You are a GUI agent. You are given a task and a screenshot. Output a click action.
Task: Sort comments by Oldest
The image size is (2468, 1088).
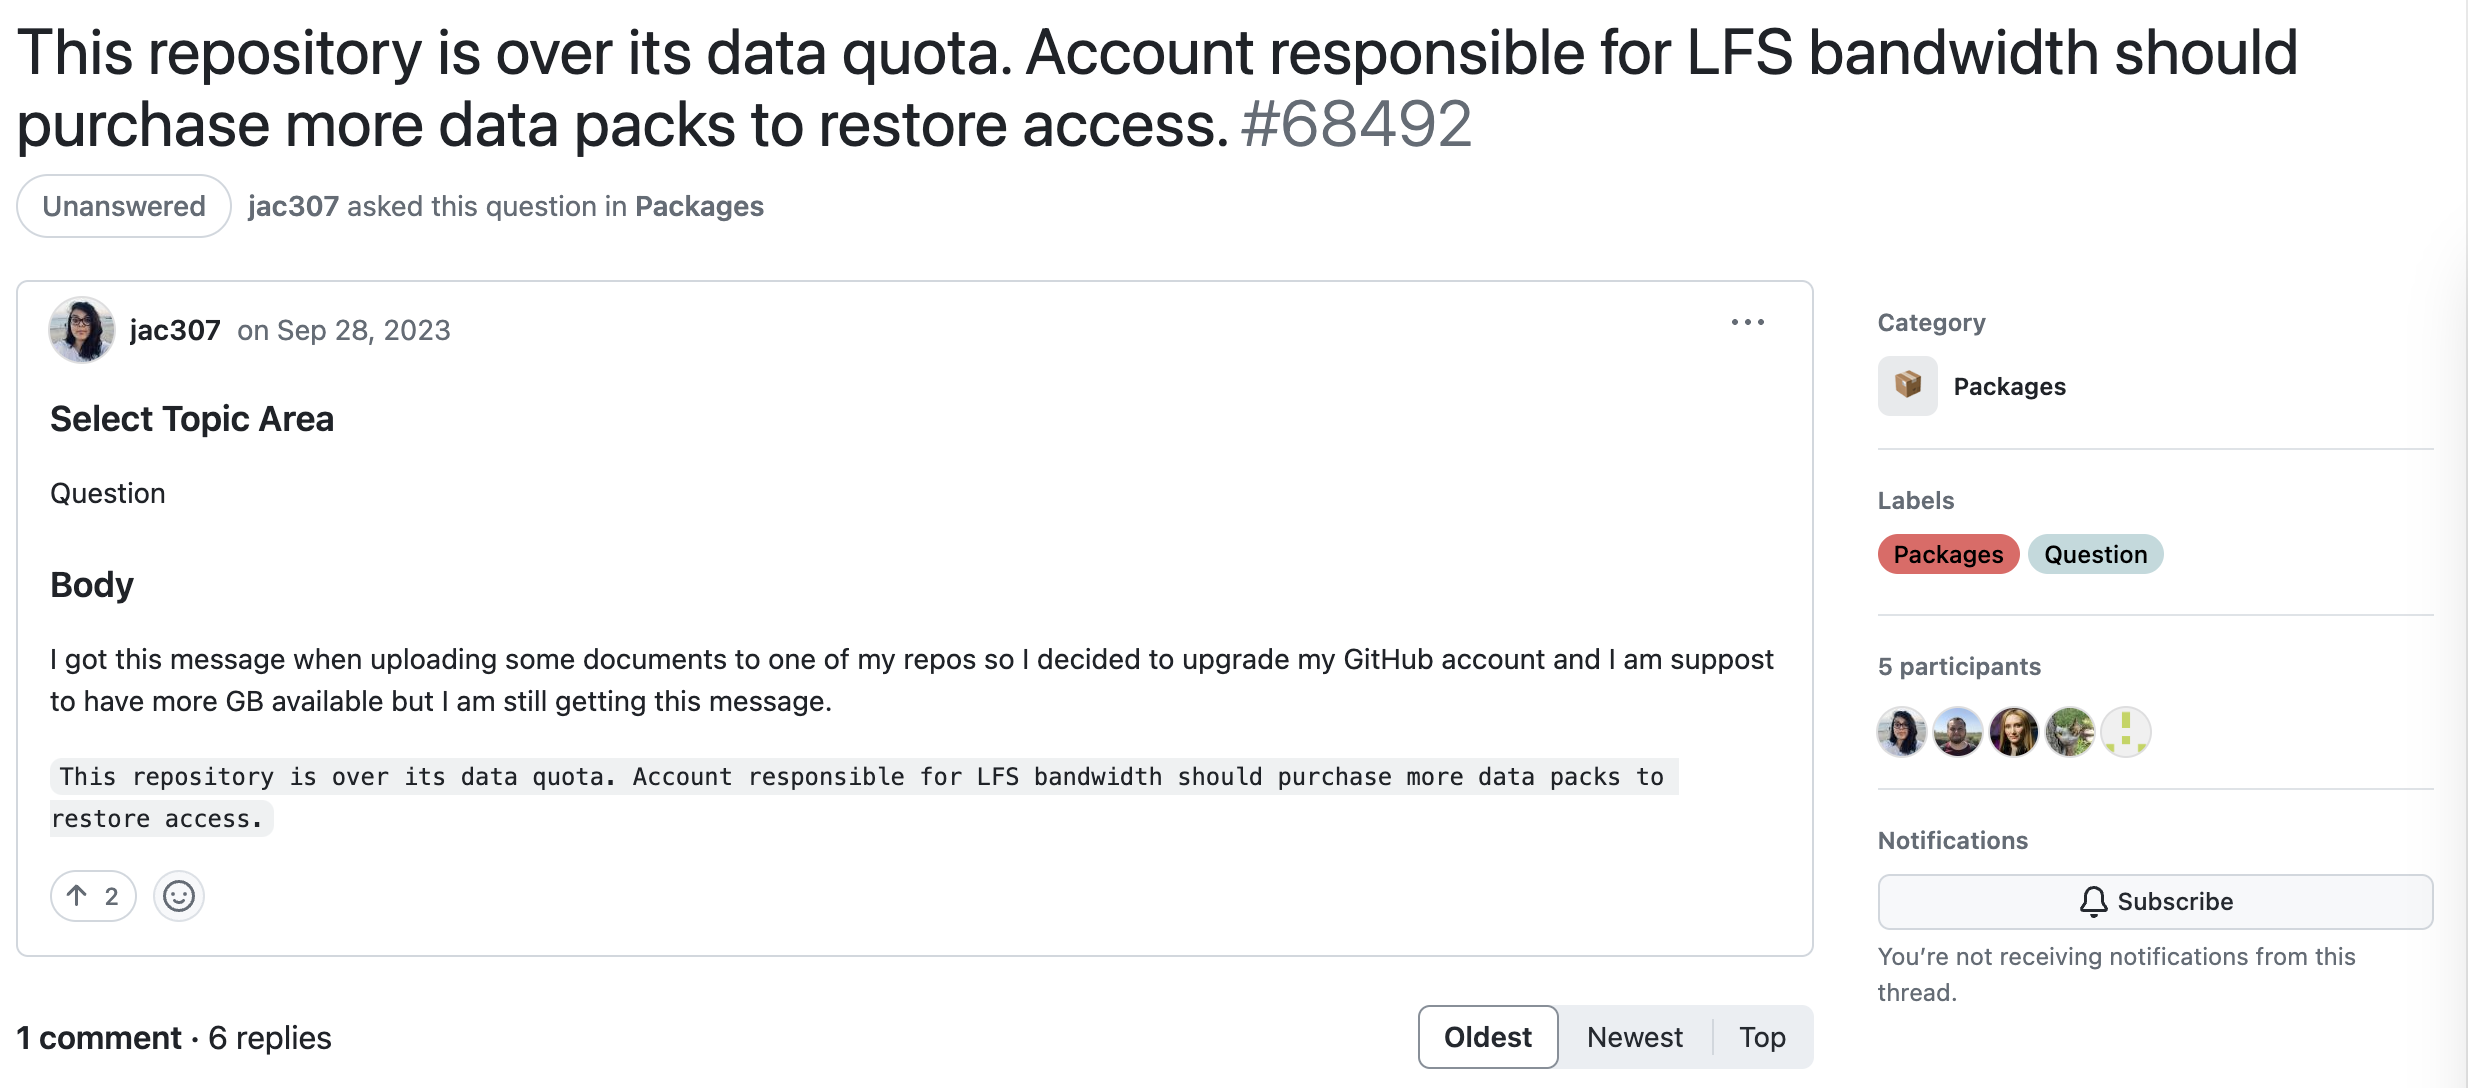(1488, 1037)
